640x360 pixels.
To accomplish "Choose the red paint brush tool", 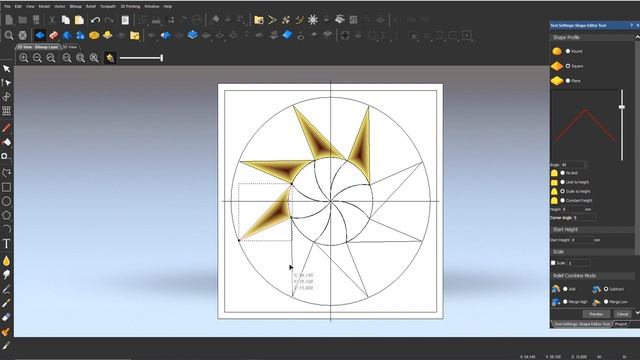I will point(7,128).
